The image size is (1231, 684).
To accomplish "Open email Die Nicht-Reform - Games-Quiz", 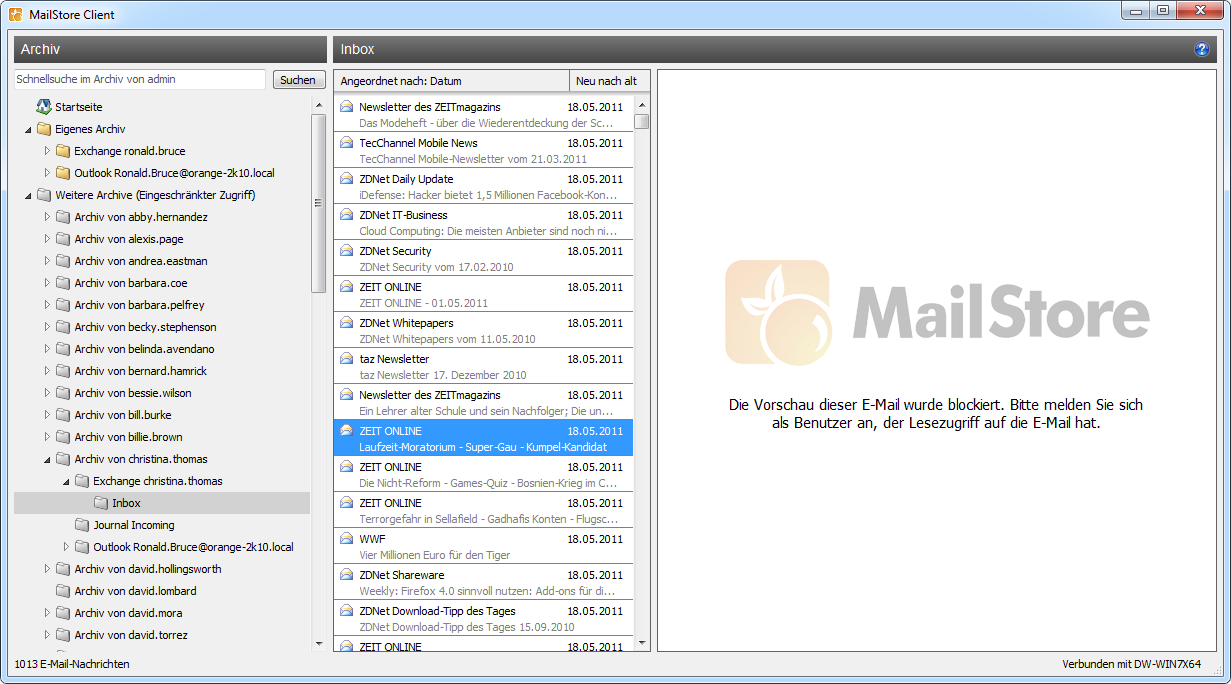I will pyautogui.click(x=484, y=474).
